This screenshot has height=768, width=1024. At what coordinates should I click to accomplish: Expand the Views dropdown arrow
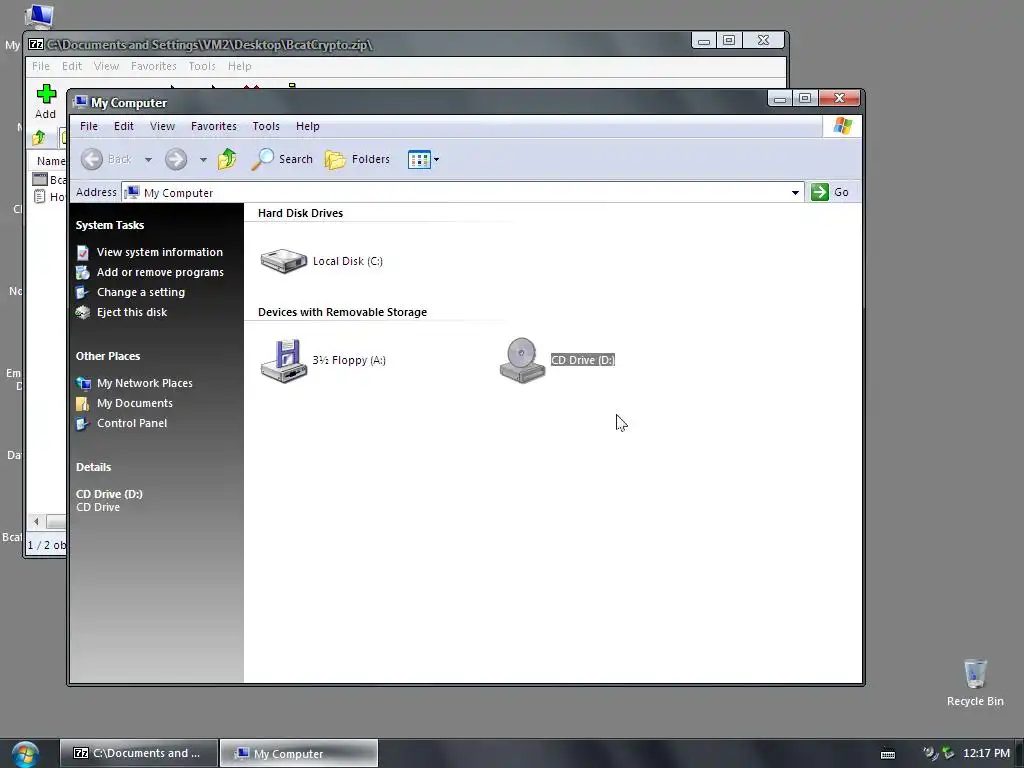(x=436, y=159)
